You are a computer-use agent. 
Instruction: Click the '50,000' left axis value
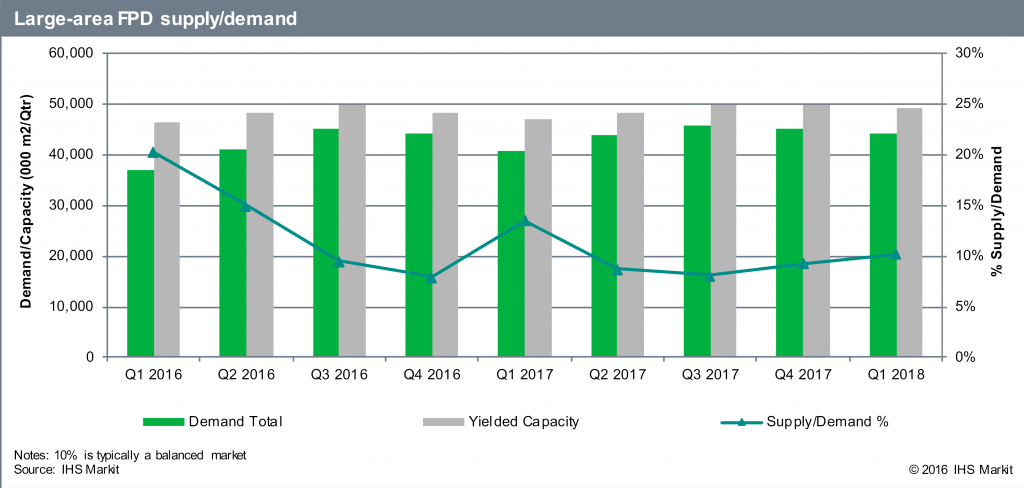72,104
